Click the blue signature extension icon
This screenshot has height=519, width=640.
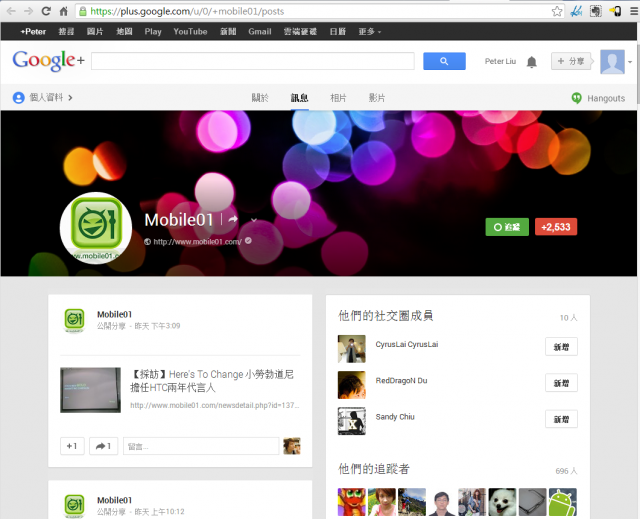[x=576, y=11]
